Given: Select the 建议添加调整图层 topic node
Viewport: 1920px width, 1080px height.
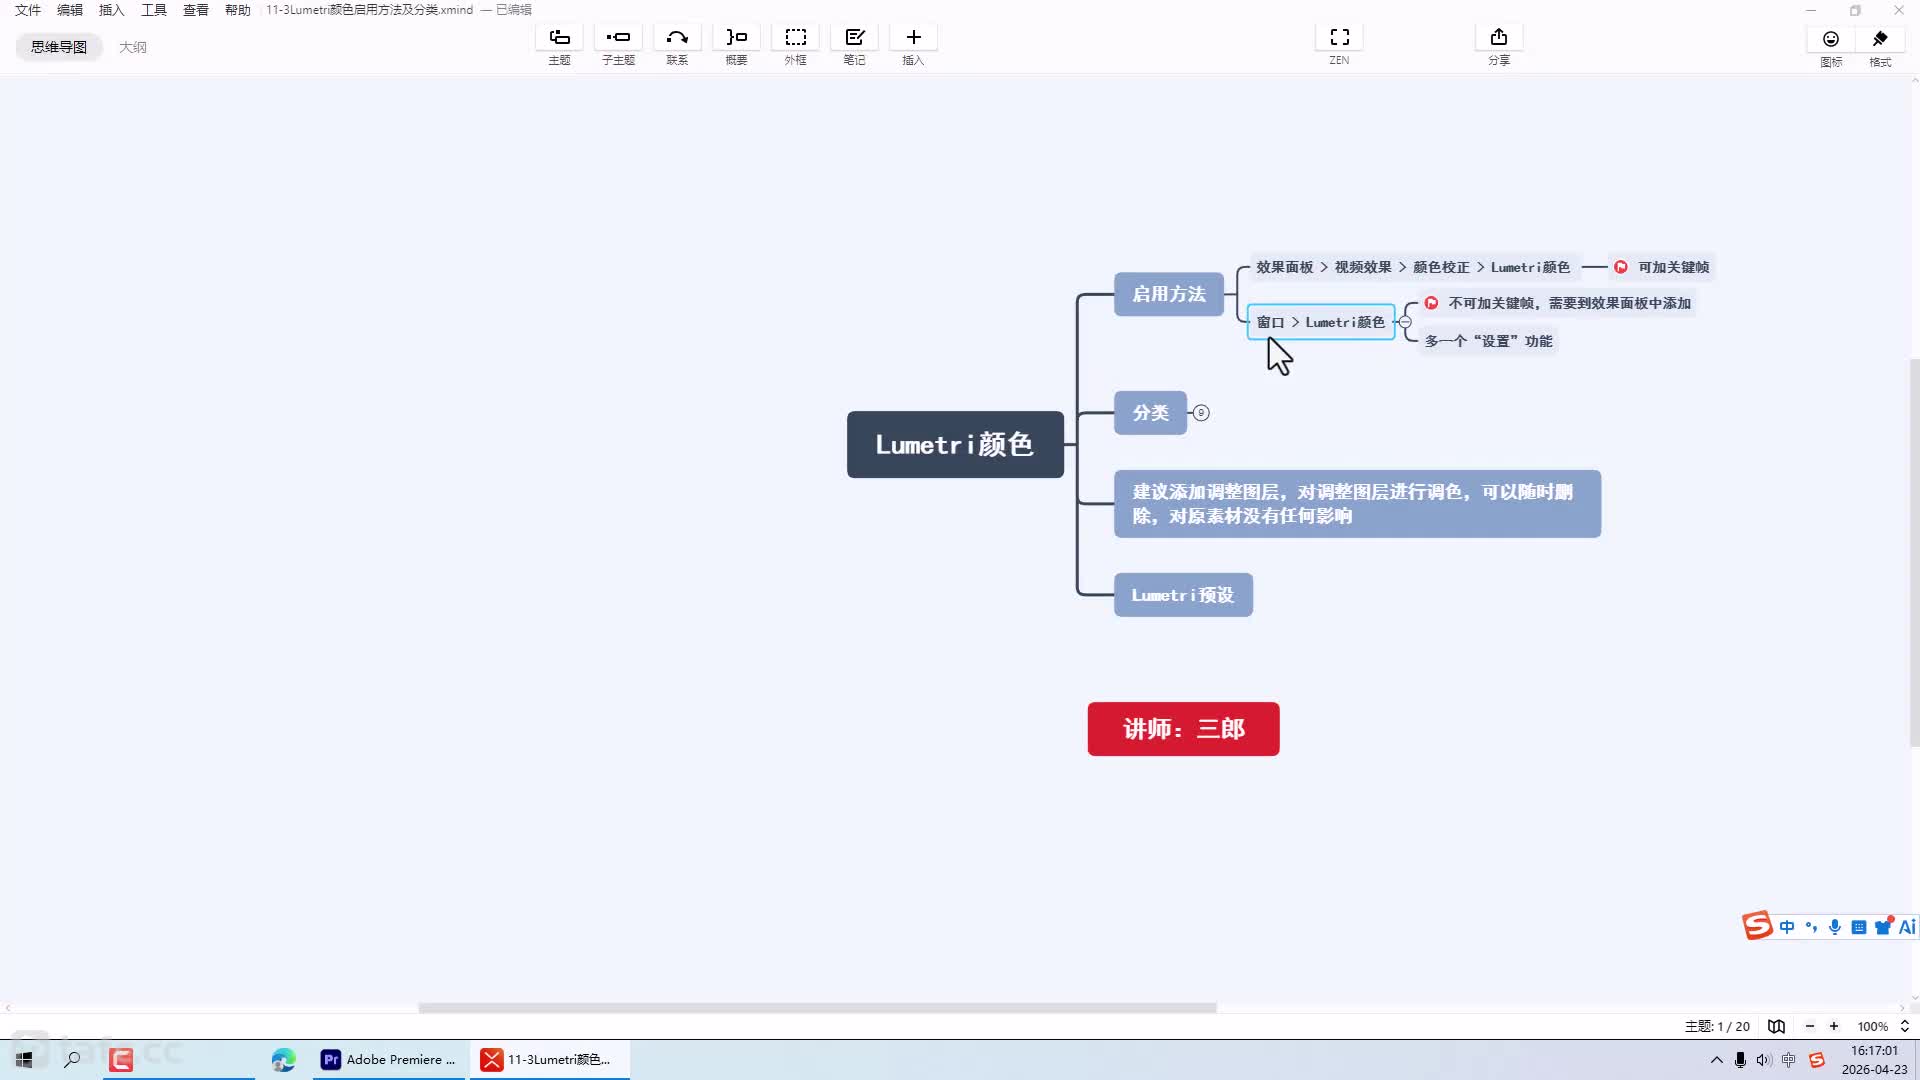Looking at the screenshot, I should click(x=1357, y=504).
